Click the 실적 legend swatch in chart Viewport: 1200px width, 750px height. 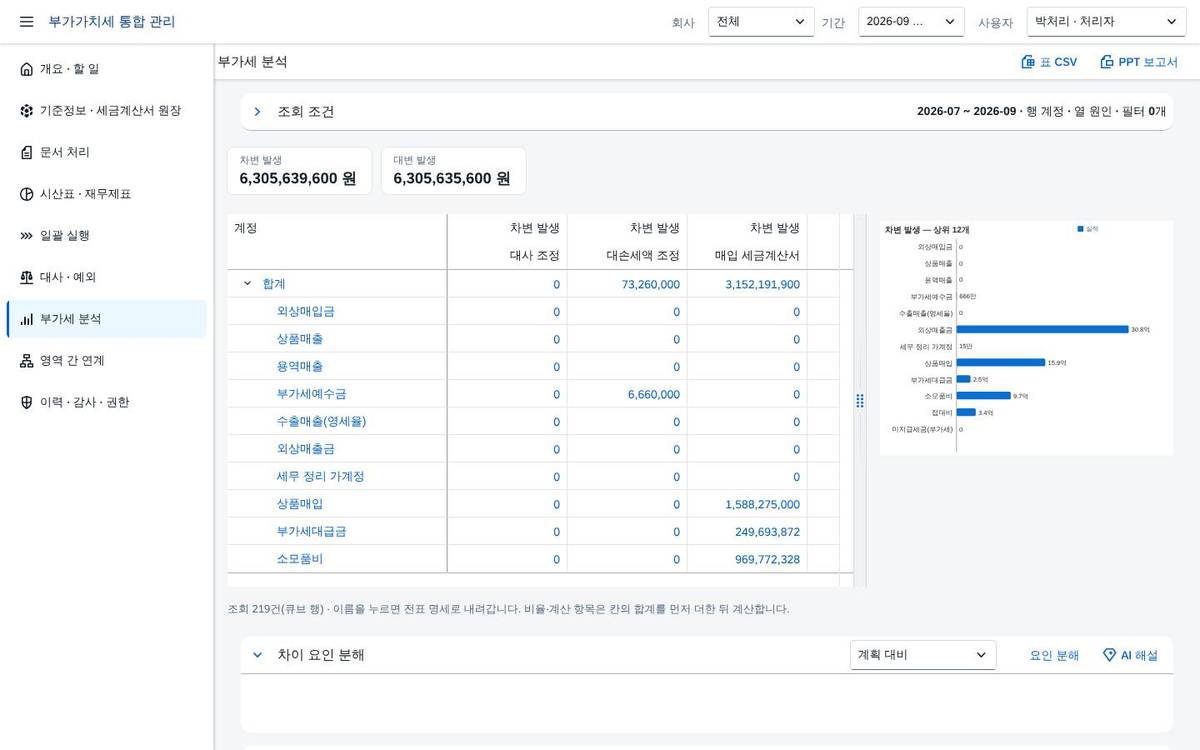pos(1080,229)
